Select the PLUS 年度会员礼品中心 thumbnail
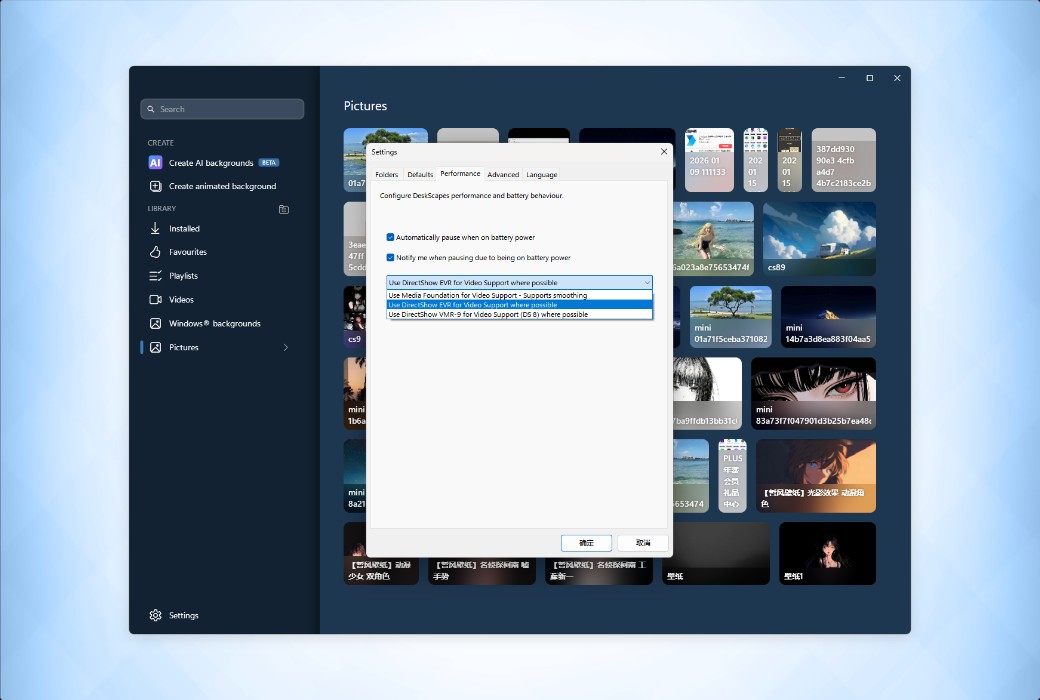Viewport: 1040px width, 700px height. coord(732,476)
